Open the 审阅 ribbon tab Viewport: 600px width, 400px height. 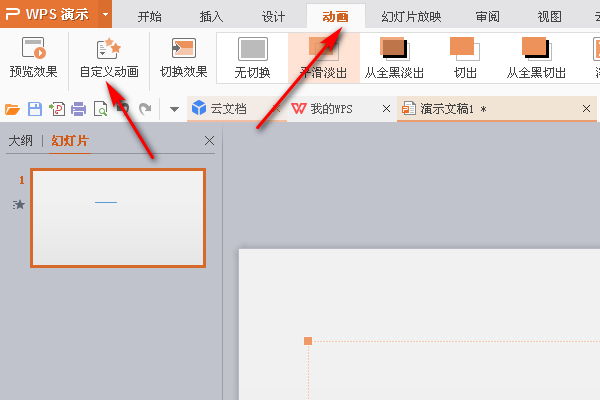click(x=488, y=17)
